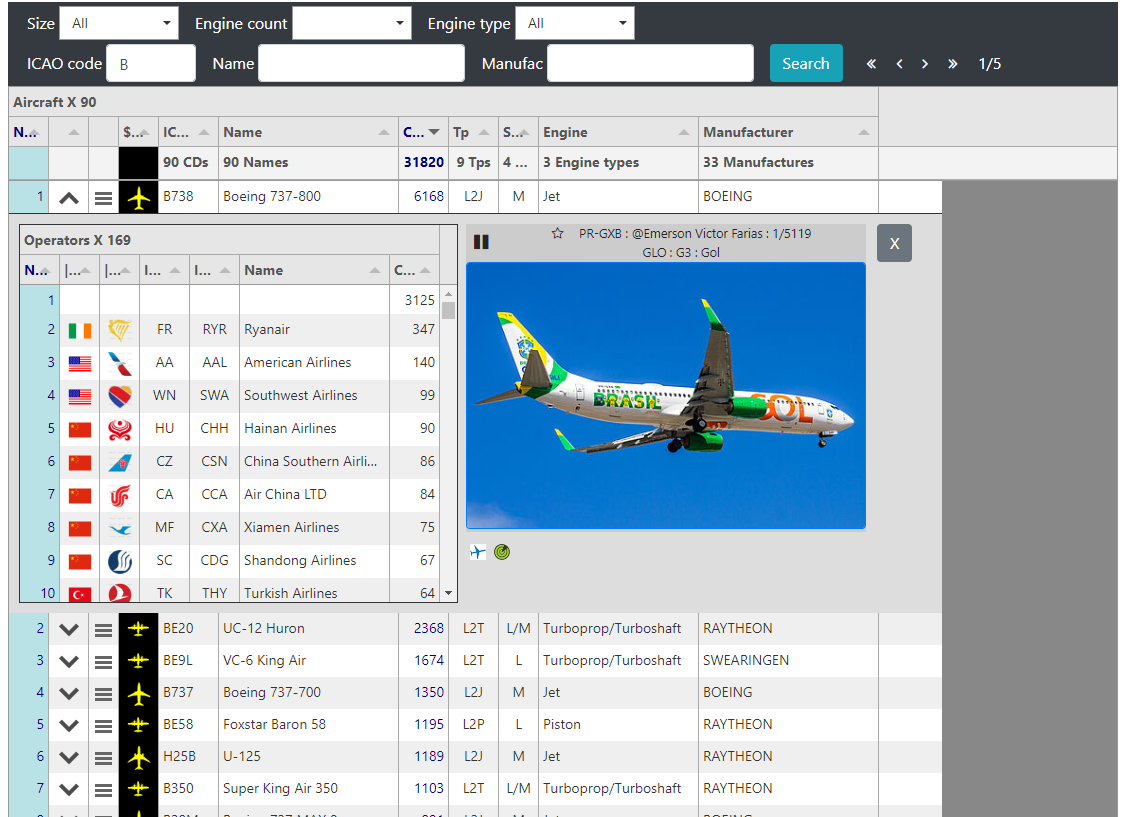The height and width of the screenshot is (817, 1129).
Task: Click the Shandong Airlines logo icon
Action: point(120,561)
